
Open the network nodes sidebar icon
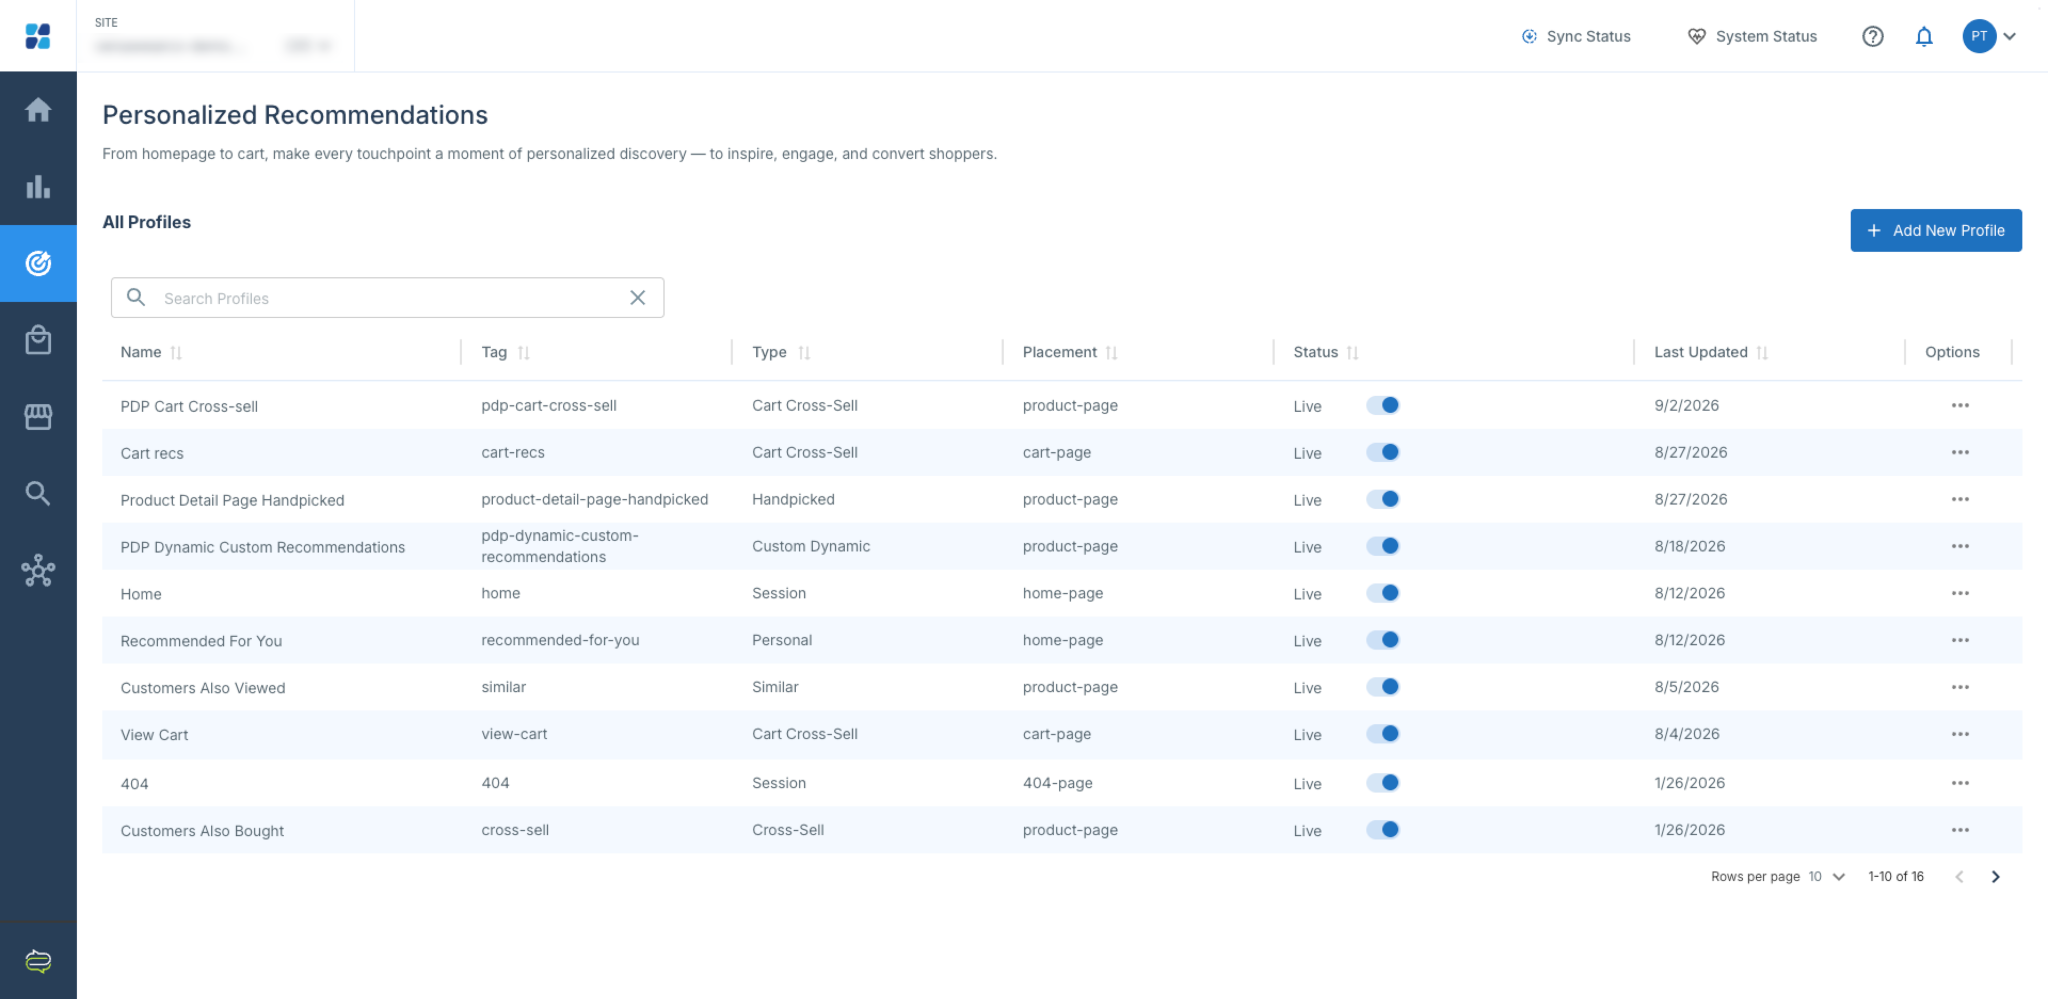coord(38,570)
